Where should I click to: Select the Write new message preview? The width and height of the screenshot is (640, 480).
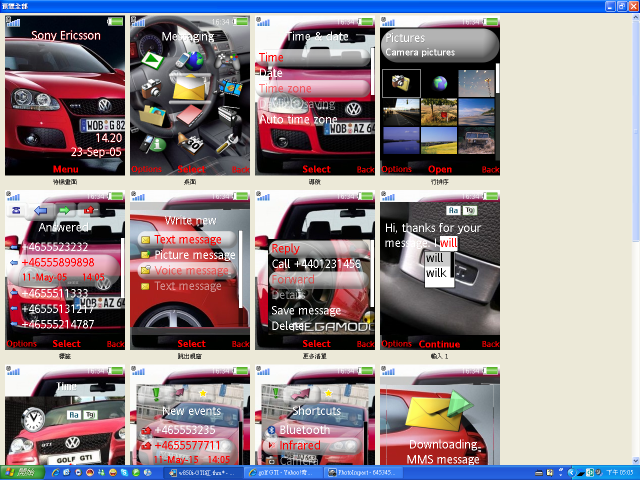pos(190,270)
